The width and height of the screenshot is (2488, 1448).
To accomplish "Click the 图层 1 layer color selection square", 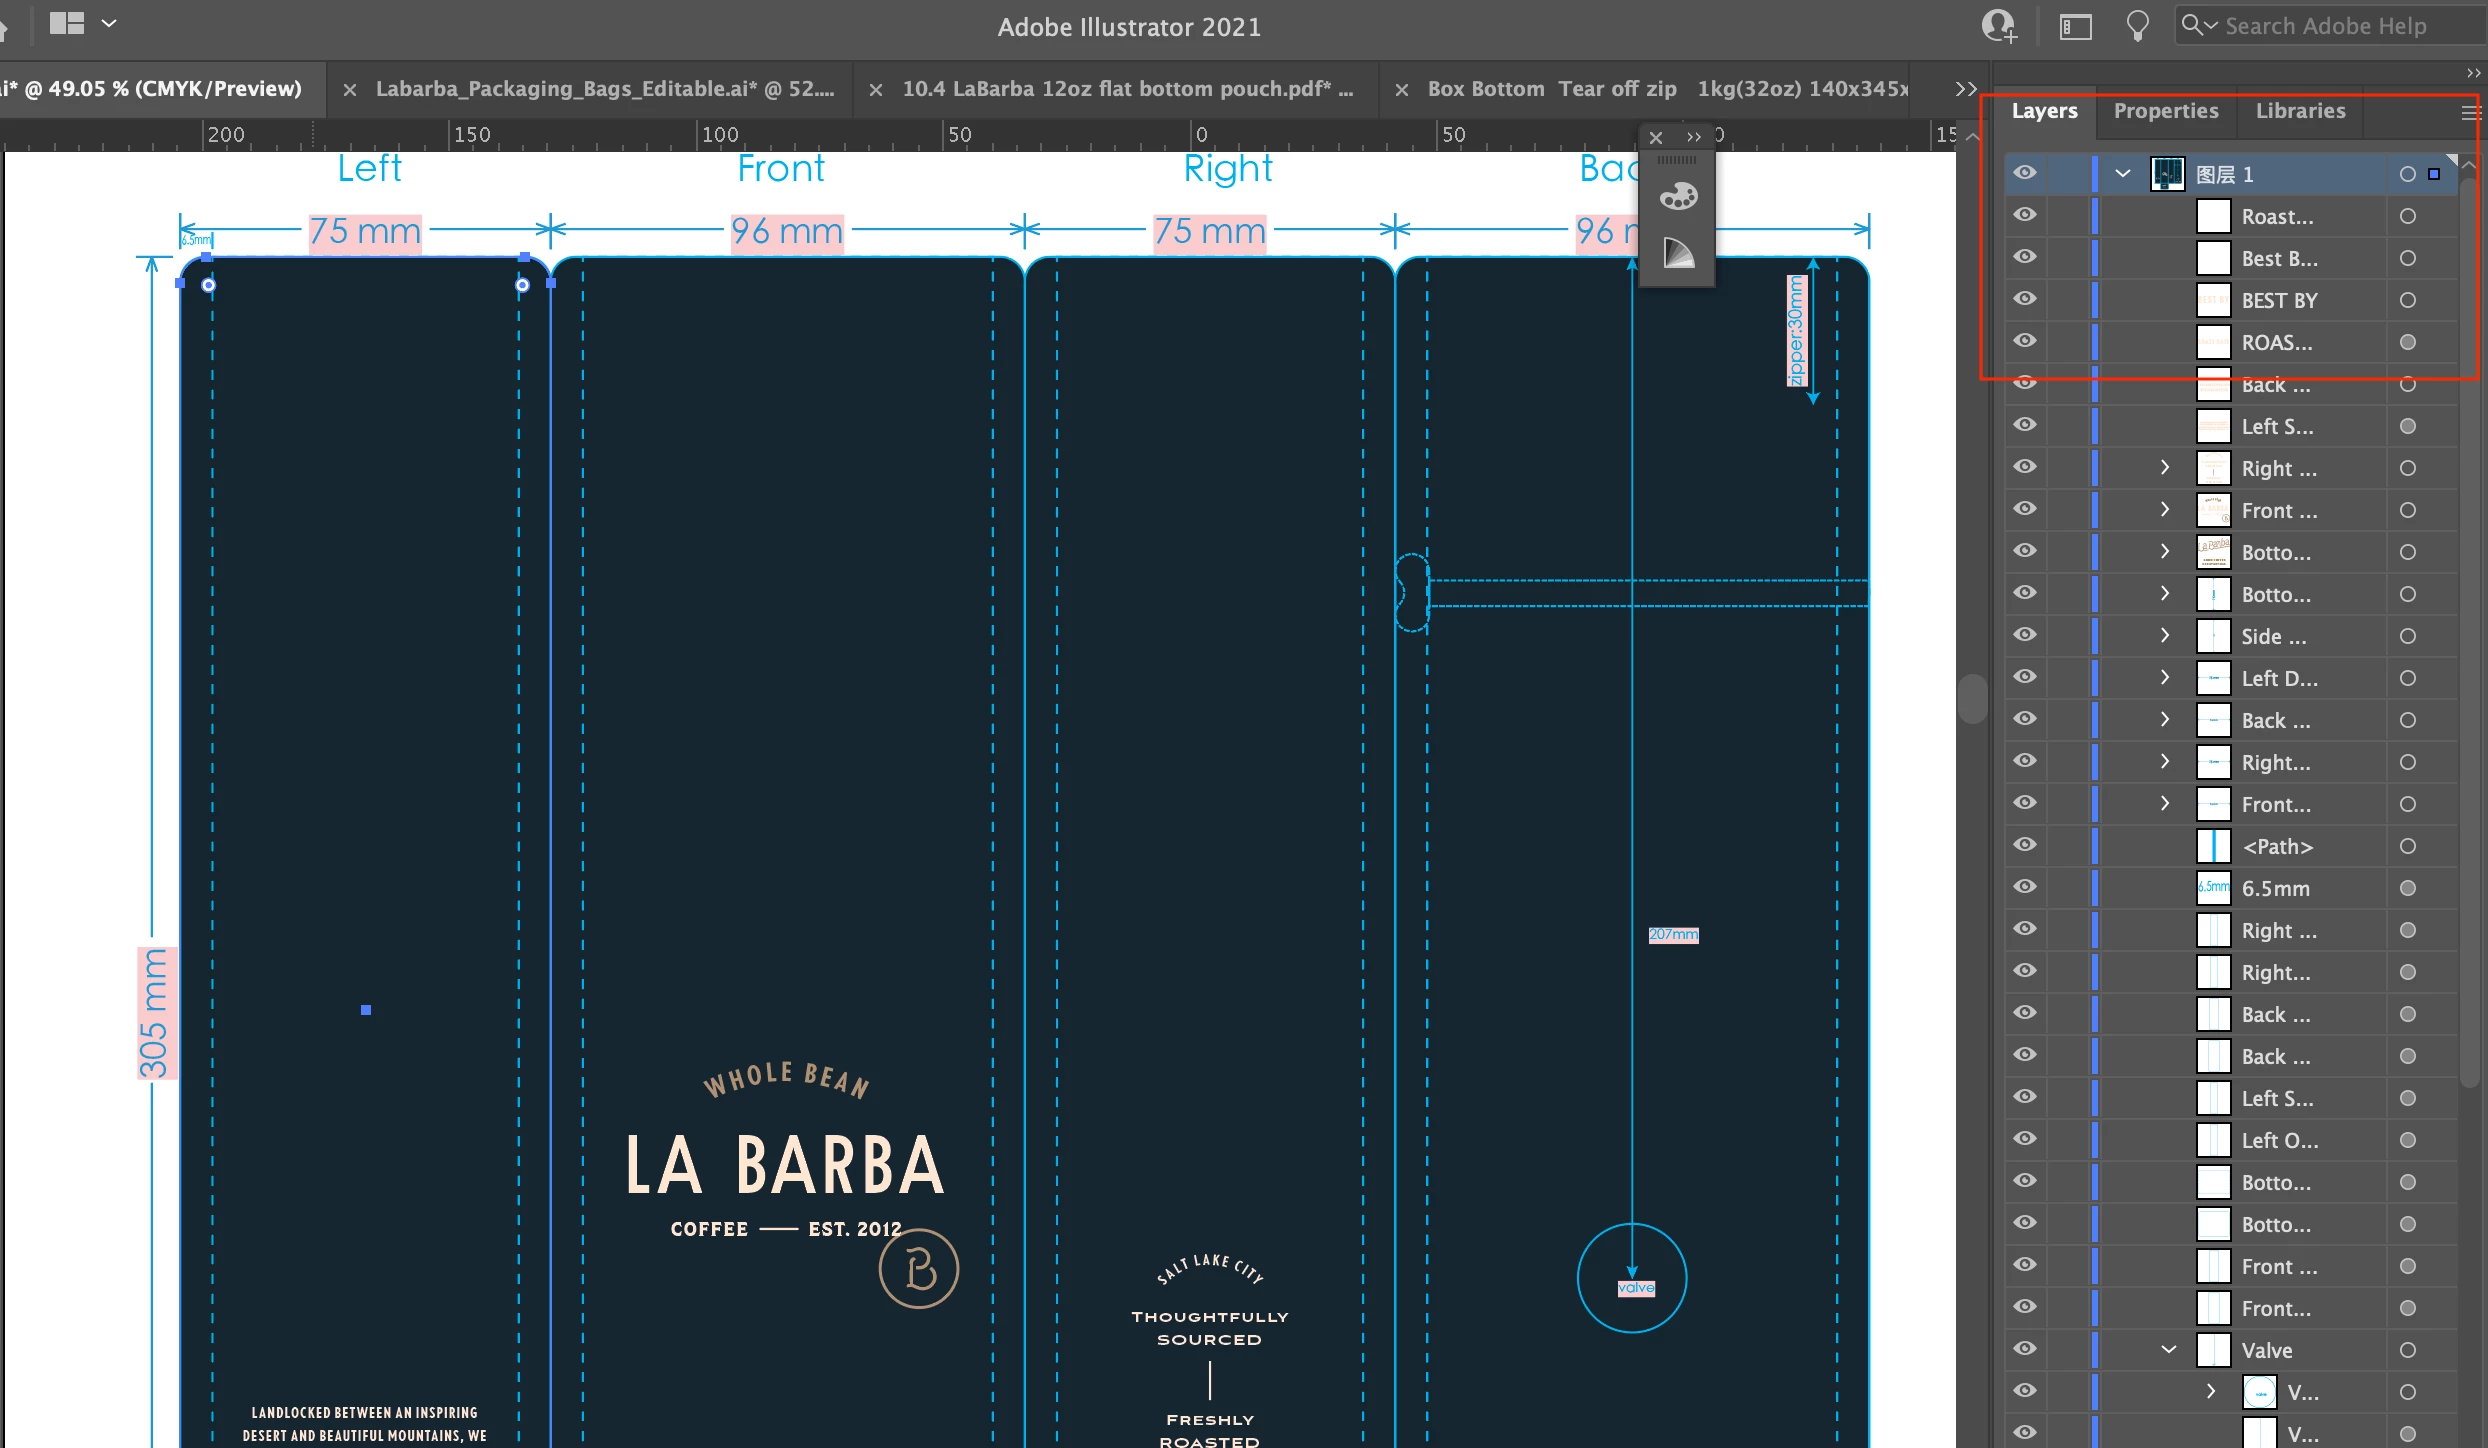I will pos(2434,174).
